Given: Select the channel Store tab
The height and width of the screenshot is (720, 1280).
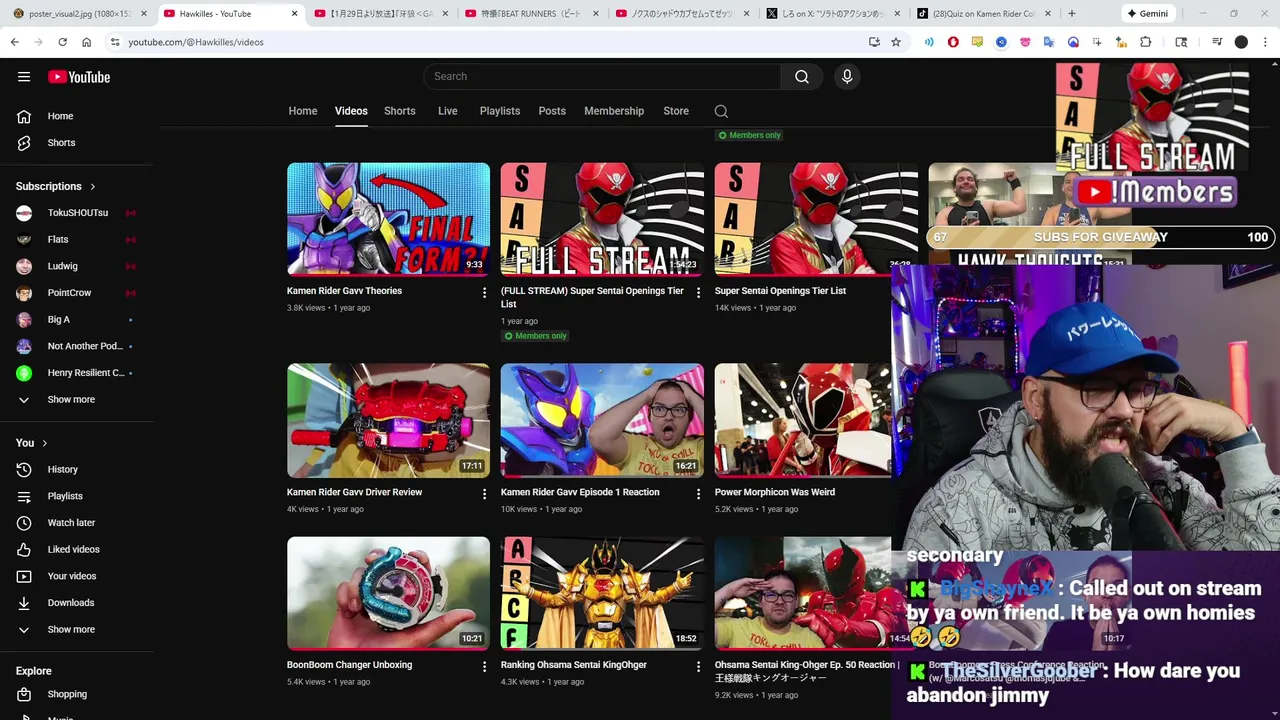Looking at the screenshot, I should click(x=676, y=111).
